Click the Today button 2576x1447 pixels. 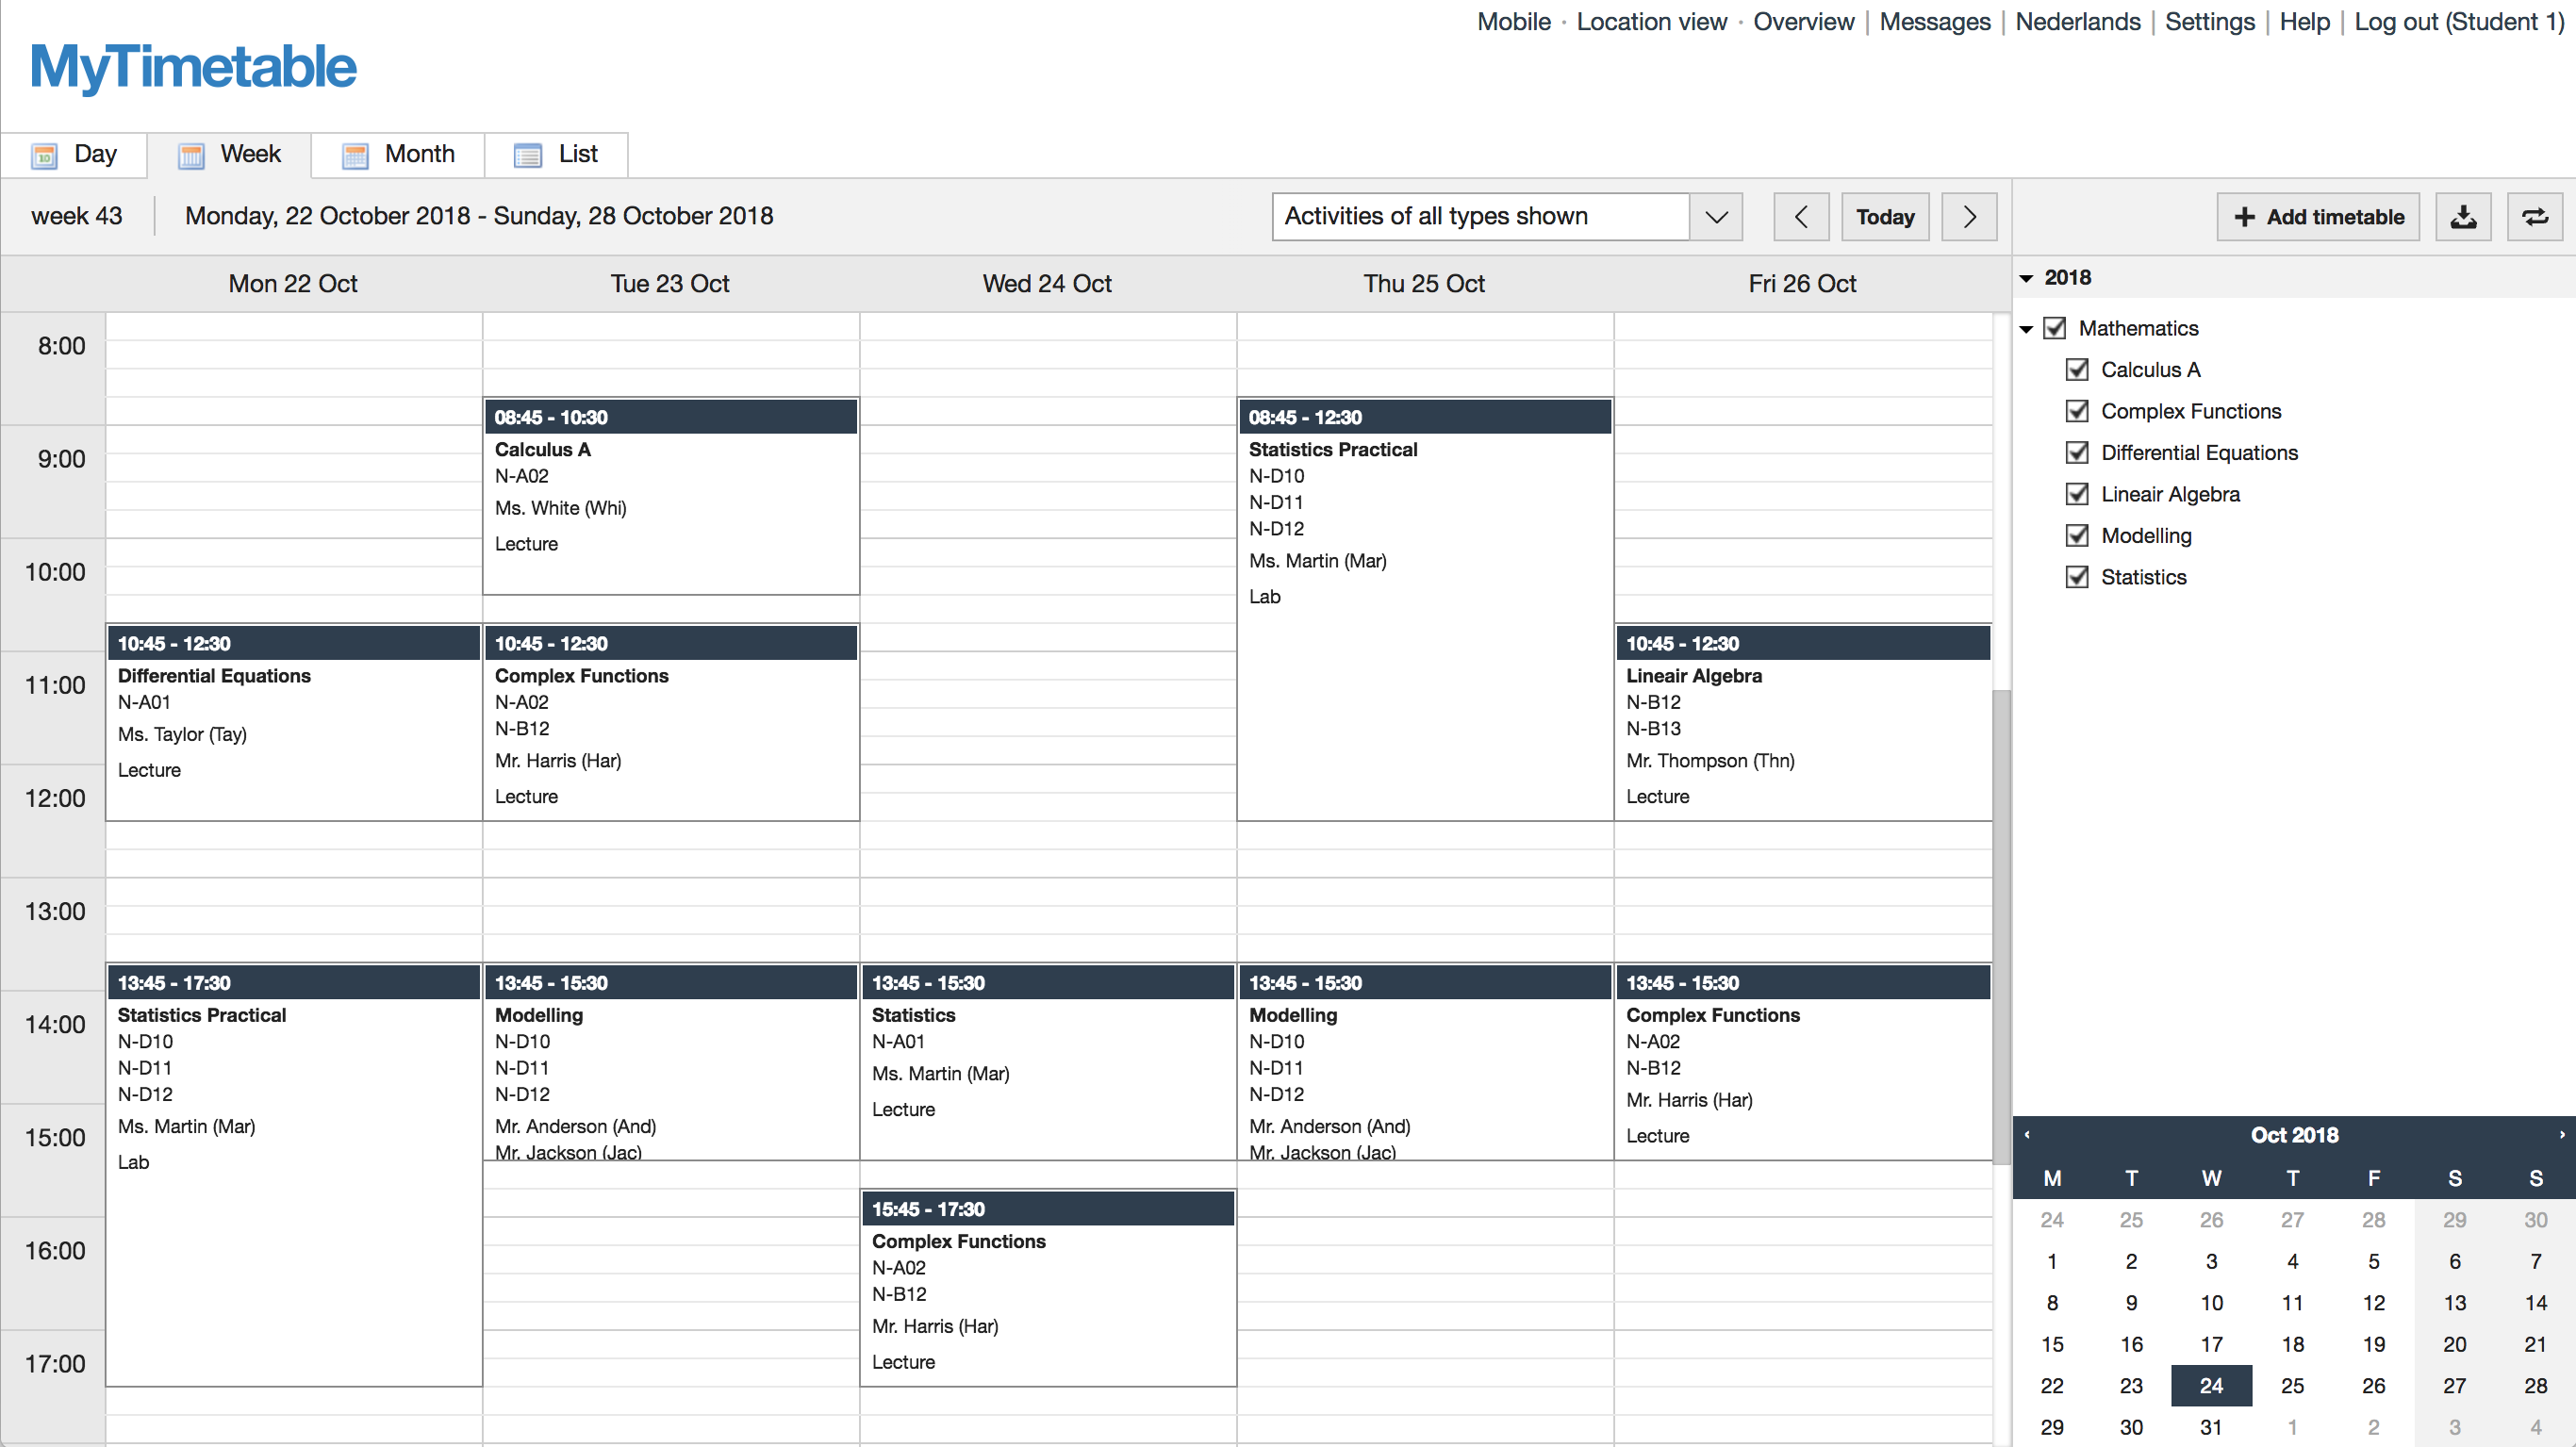[1885, 216]
